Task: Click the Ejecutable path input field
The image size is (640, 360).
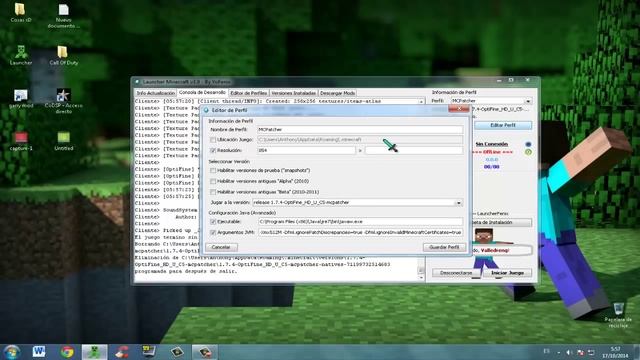Action: [360, 221]
